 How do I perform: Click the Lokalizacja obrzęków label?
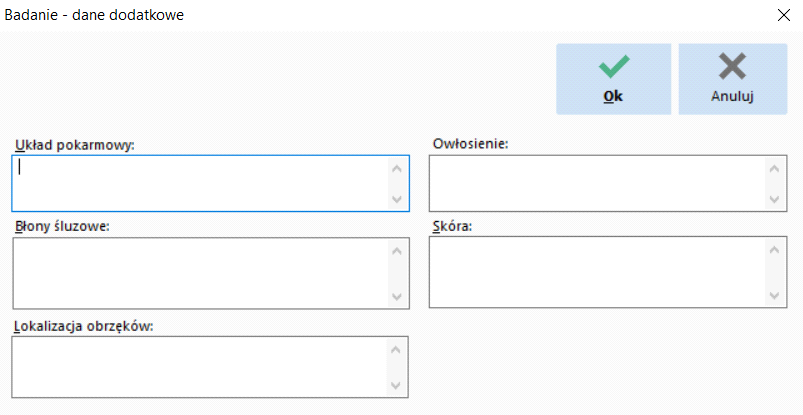[83, 326]
